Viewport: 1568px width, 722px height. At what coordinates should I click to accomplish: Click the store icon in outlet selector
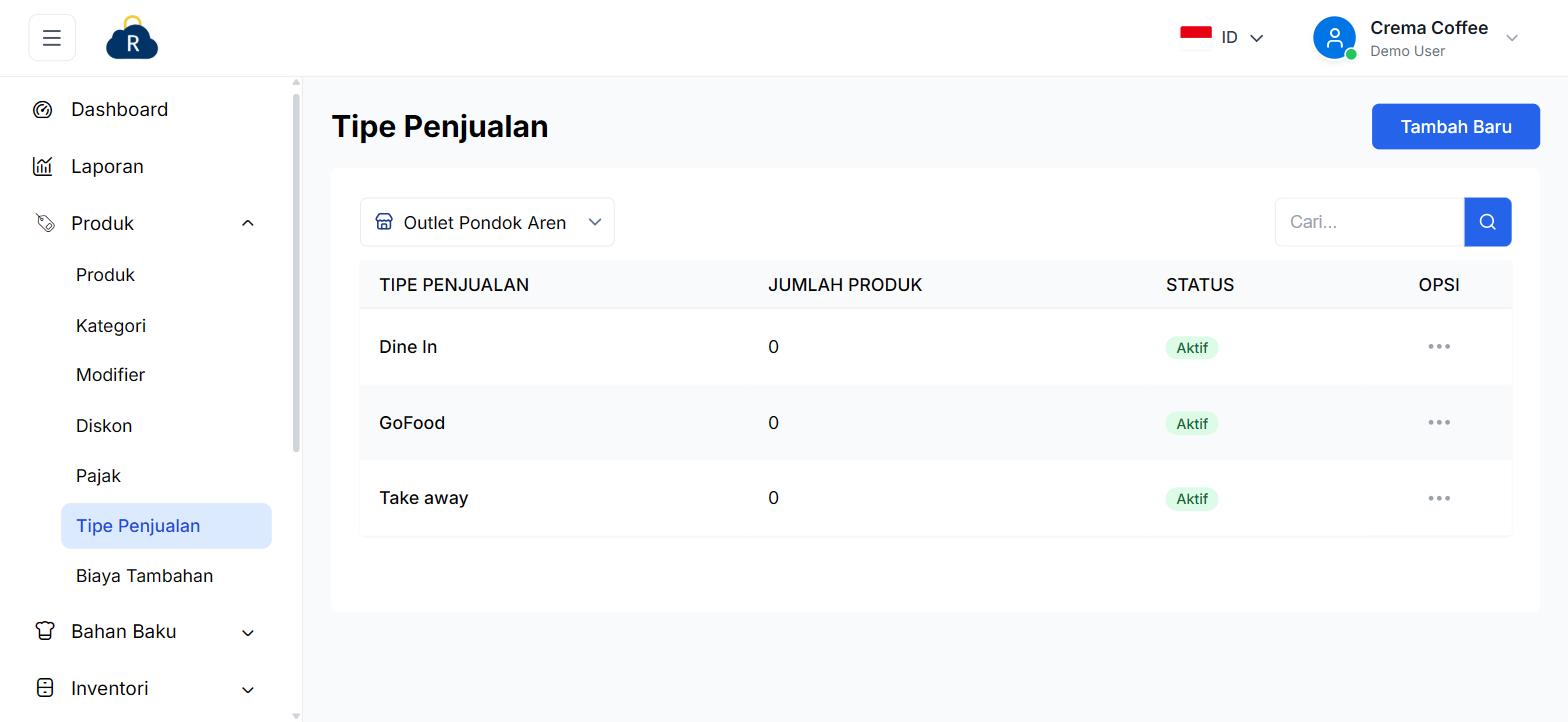click(384, 222)
